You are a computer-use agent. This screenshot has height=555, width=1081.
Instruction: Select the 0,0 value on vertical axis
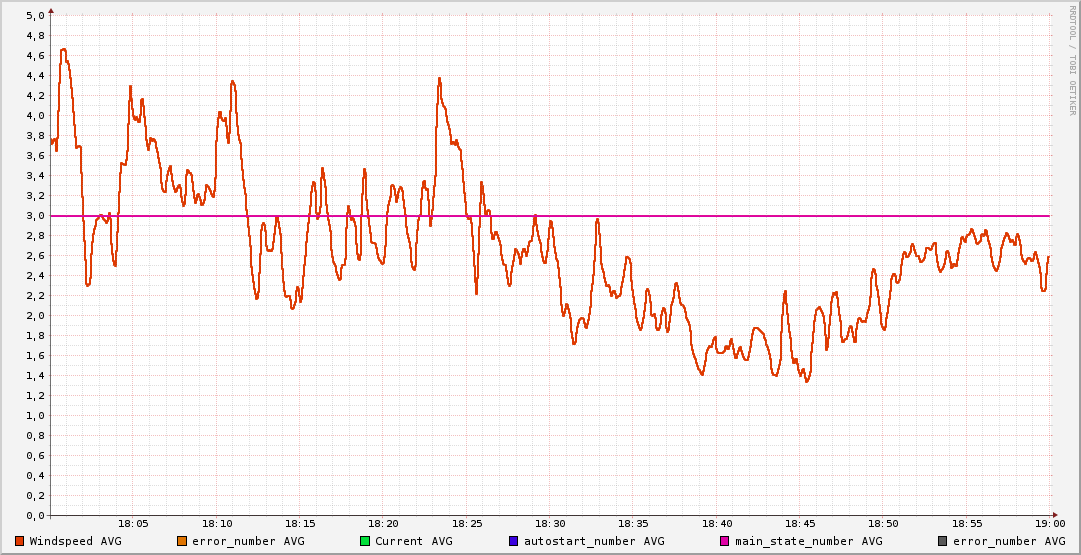(35, 516)
